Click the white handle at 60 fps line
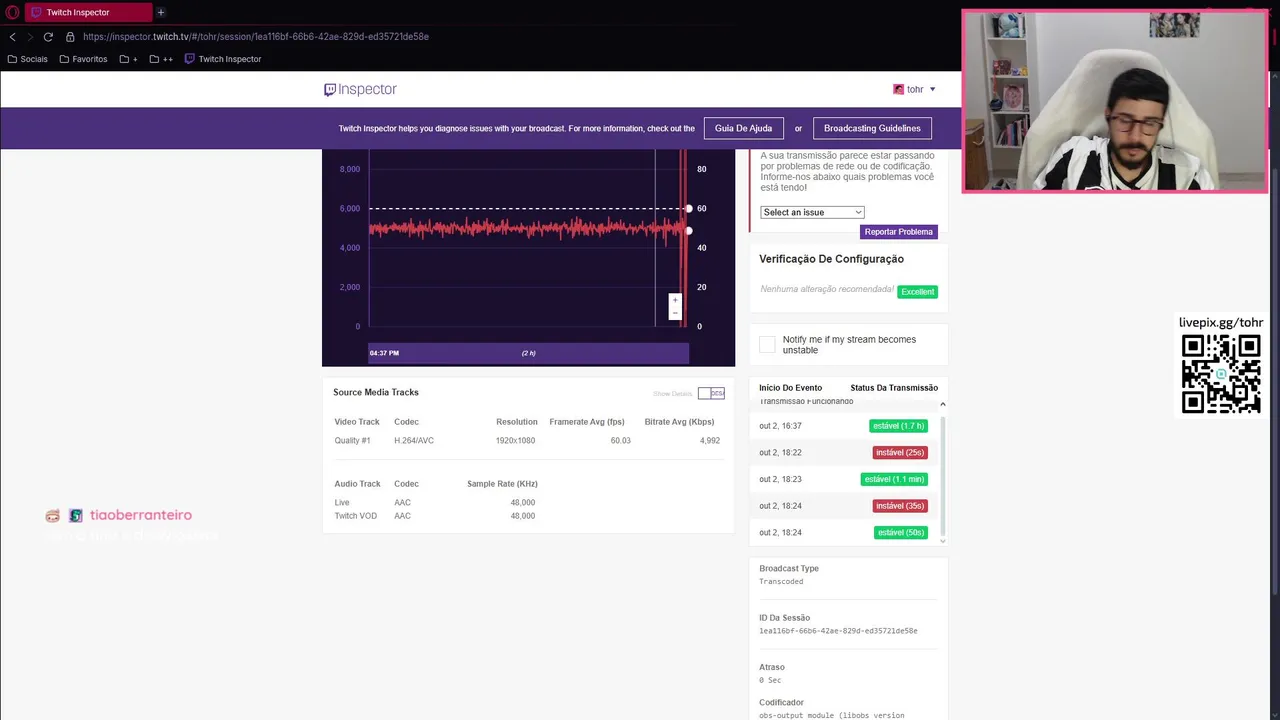This screenshot has height=720, width=1280. click(688, 208)
